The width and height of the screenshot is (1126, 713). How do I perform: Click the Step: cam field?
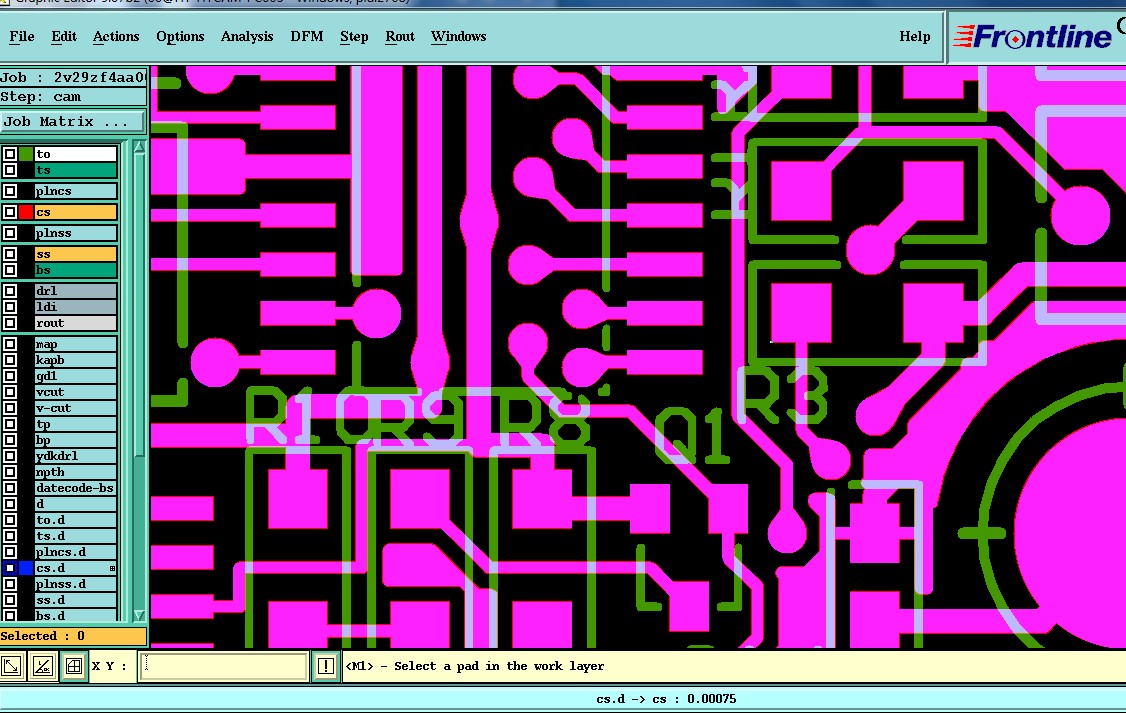(73, 97)
